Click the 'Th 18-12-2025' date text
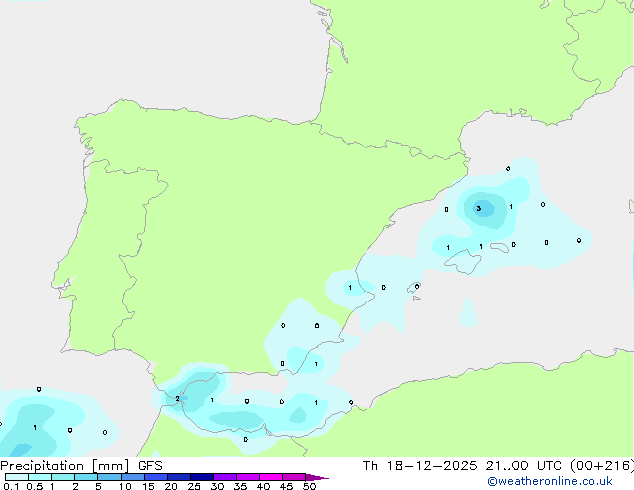Viewport: 634px width, 490px height. (x=420, y=466)
